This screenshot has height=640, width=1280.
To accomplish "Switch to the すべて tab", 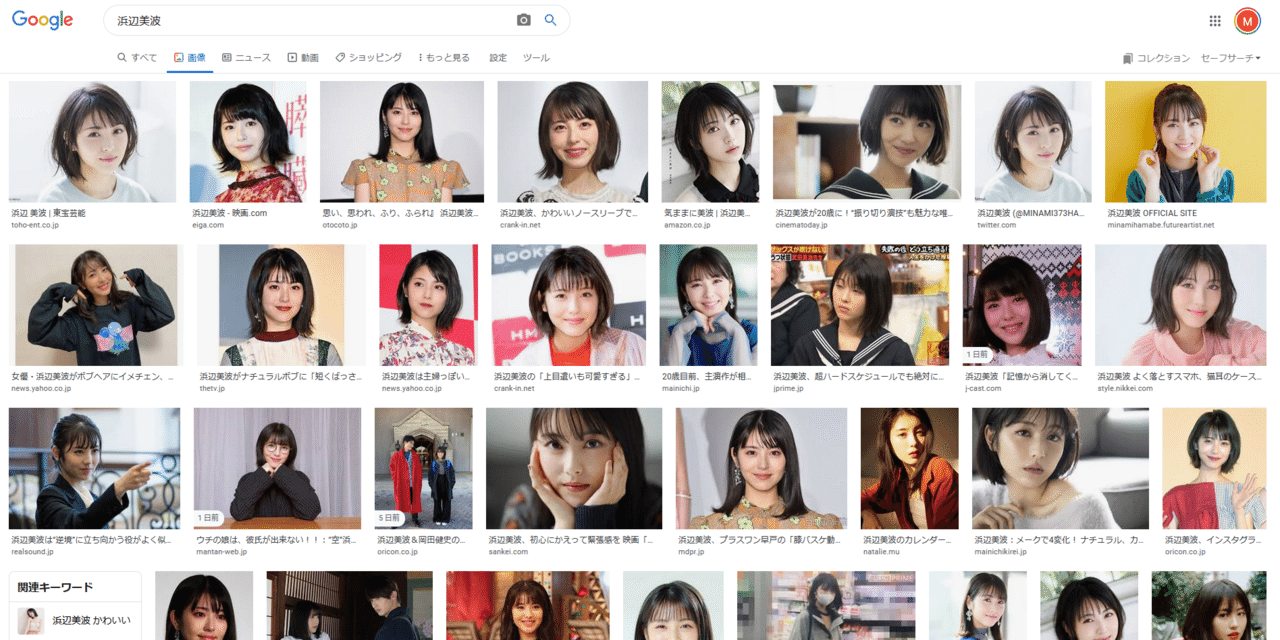I will pos(137,58).
